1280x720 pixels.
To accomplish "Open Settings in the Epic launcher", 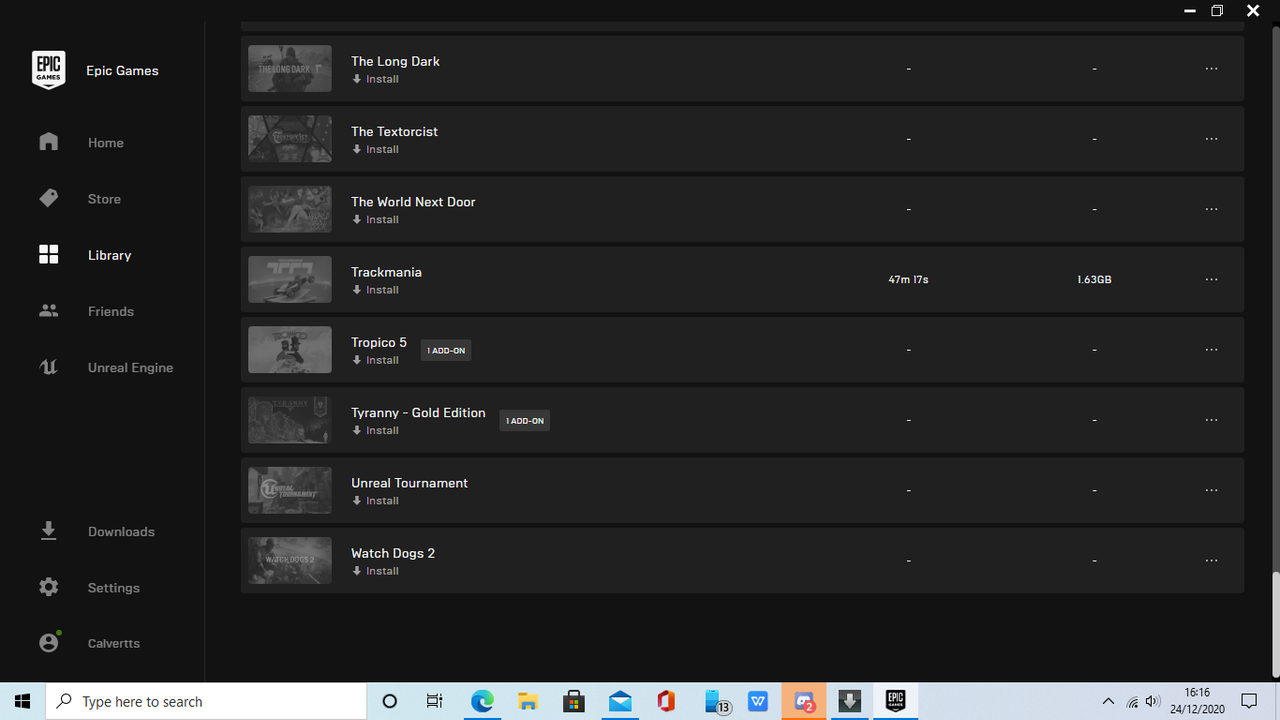I will click(89, 587).
